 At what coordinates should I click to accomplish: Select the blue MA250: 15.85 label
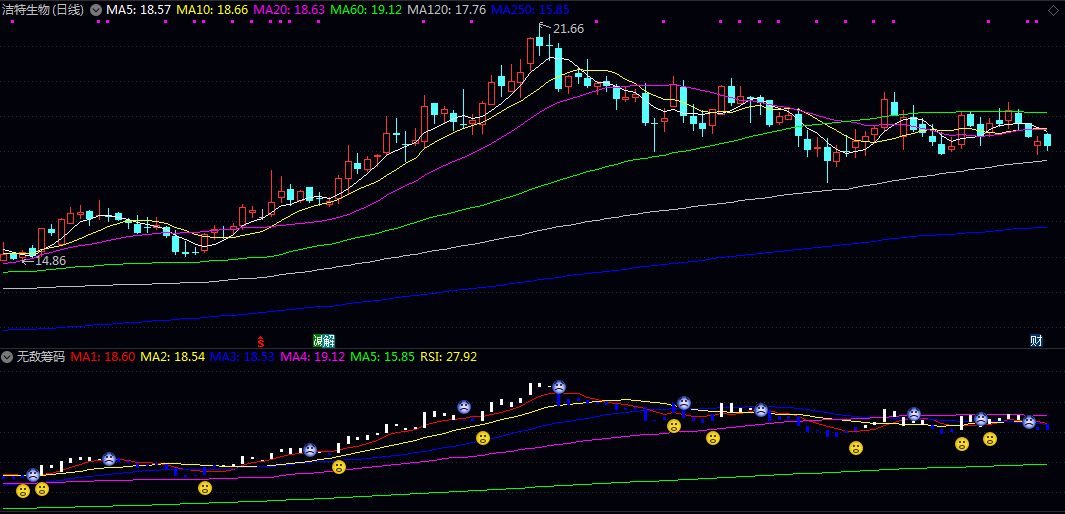[x=530, y=10]
